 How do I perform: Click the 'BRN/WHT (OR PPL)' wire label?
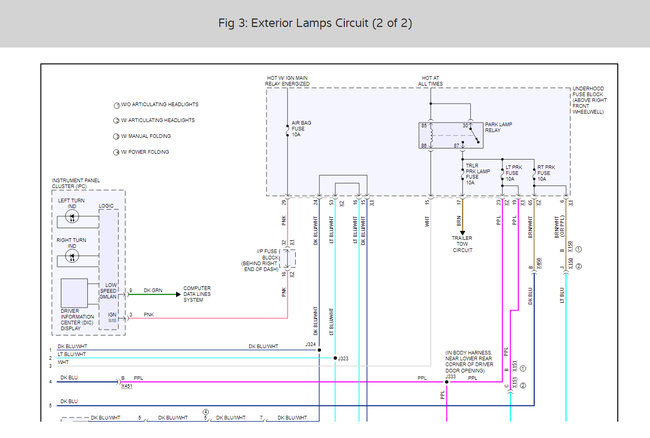[x=560, y=226]
